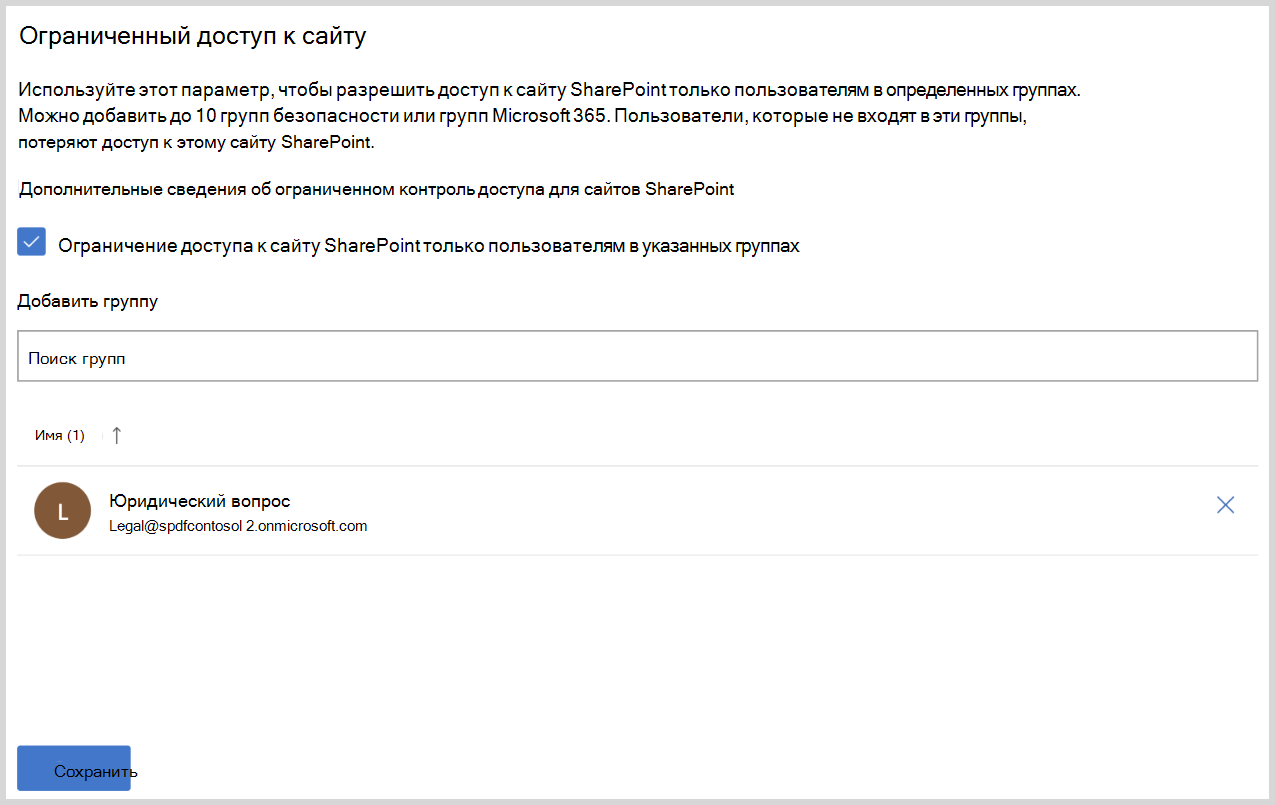Open the Дополнительные сведения об ограниченном контроле доступа link
This screenshot has width=1275, height=805.
[x=377, y=189]
